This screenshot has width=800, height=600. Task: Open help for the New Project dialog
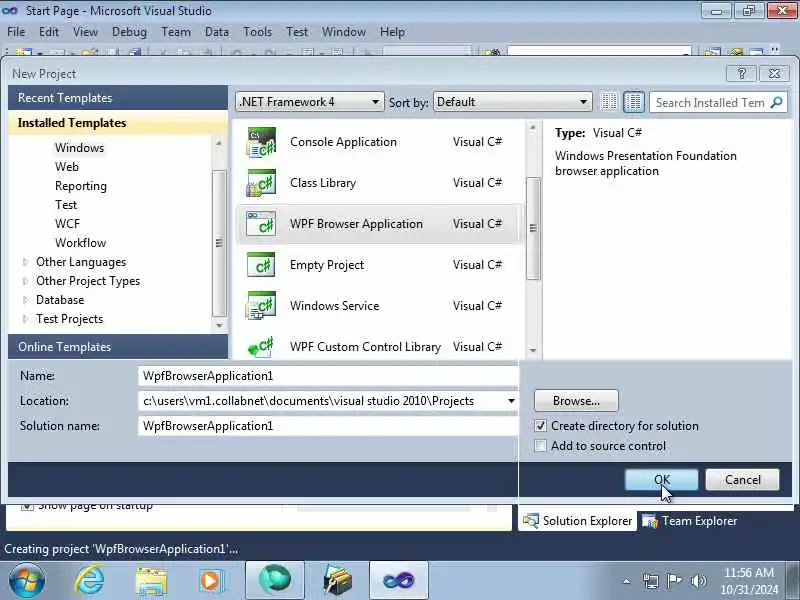coord(741,73)
